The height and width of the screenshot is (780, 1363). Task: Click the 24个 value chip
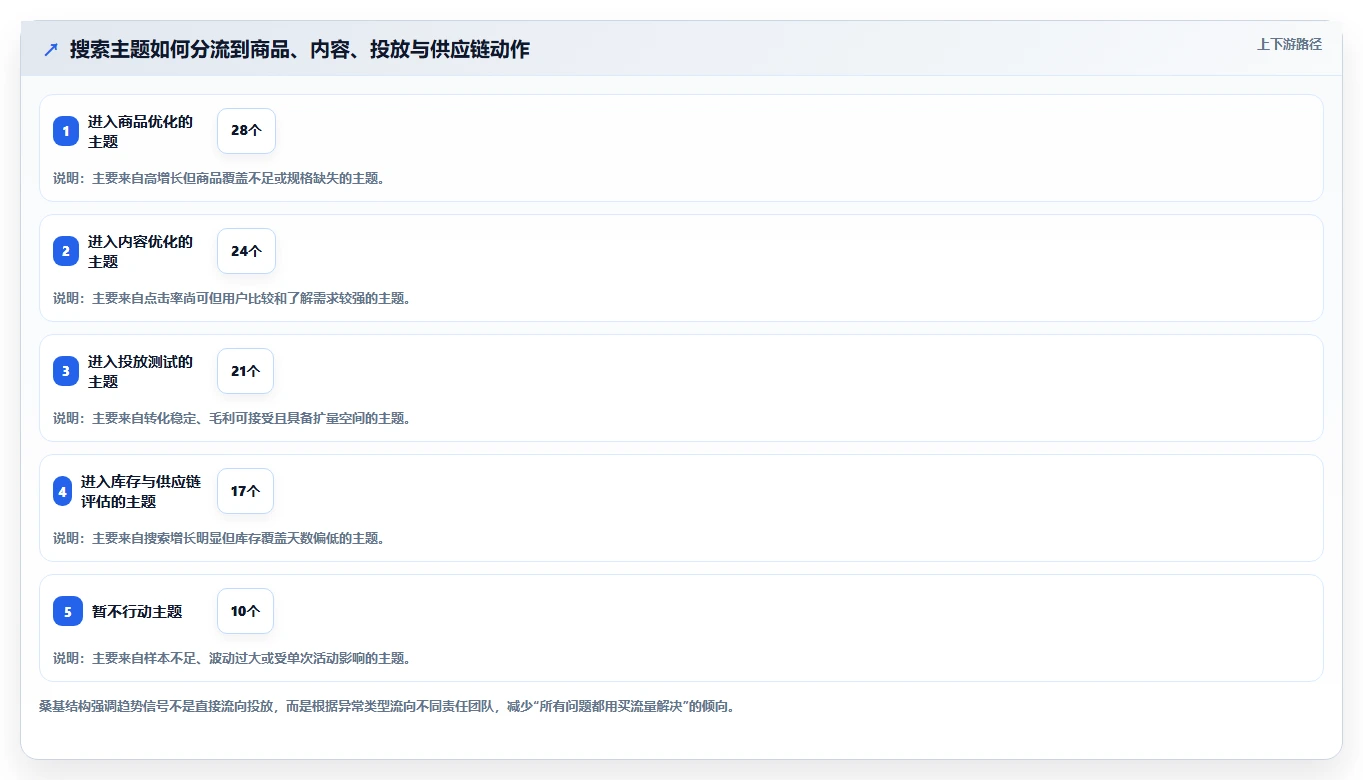click(246, 251)
